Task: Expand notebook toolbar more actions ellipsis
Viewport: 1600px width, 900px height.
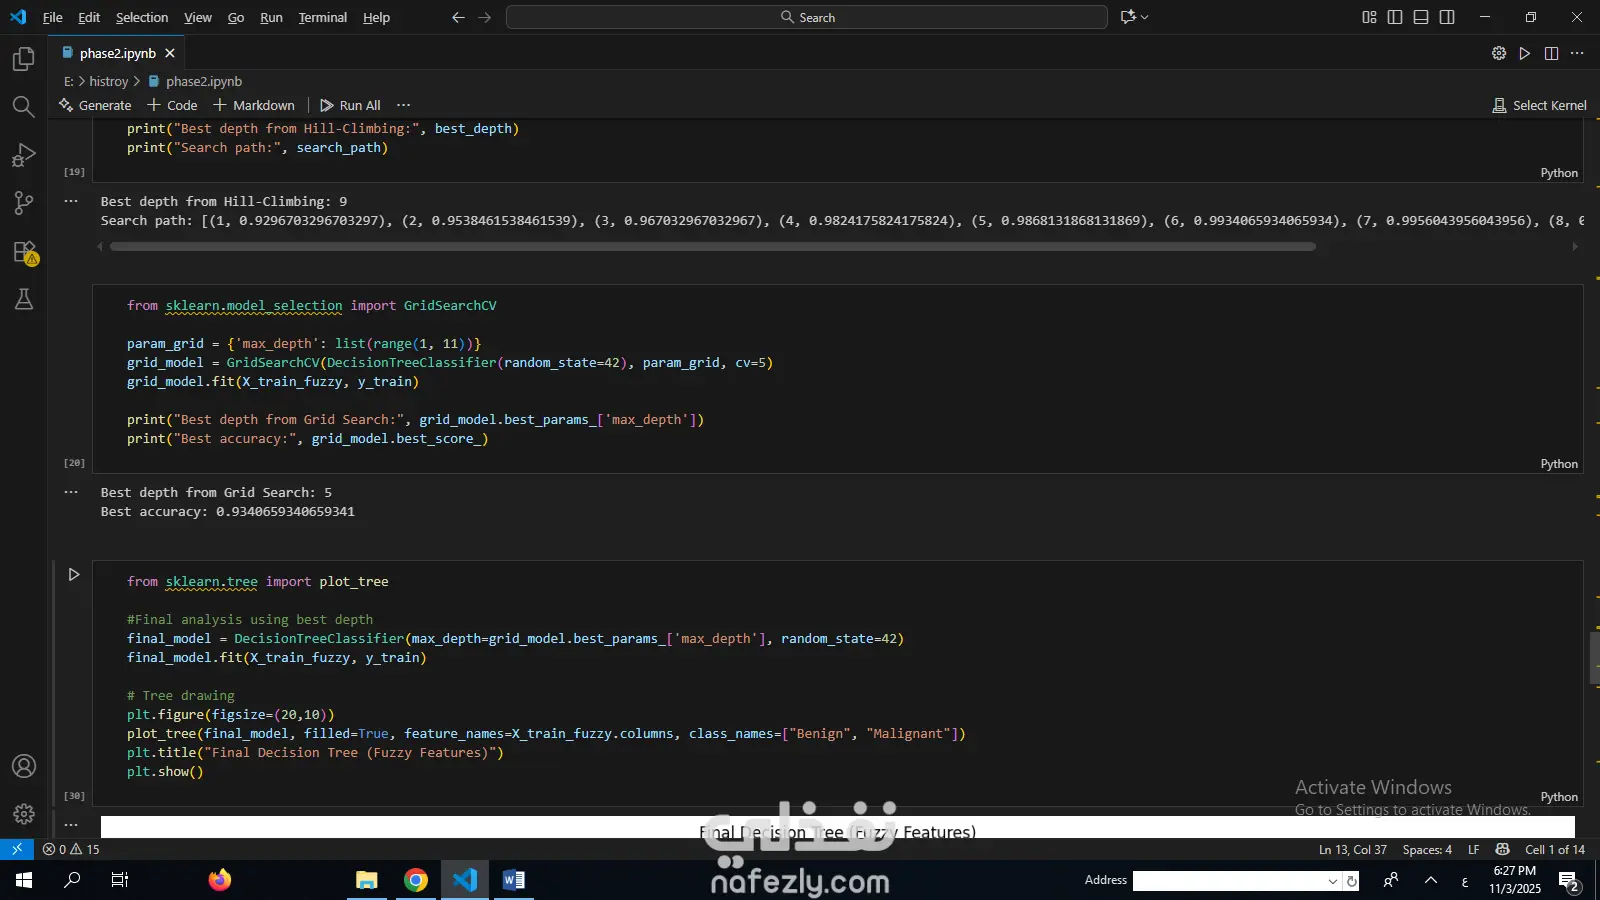Action: (x=404, y=105)
